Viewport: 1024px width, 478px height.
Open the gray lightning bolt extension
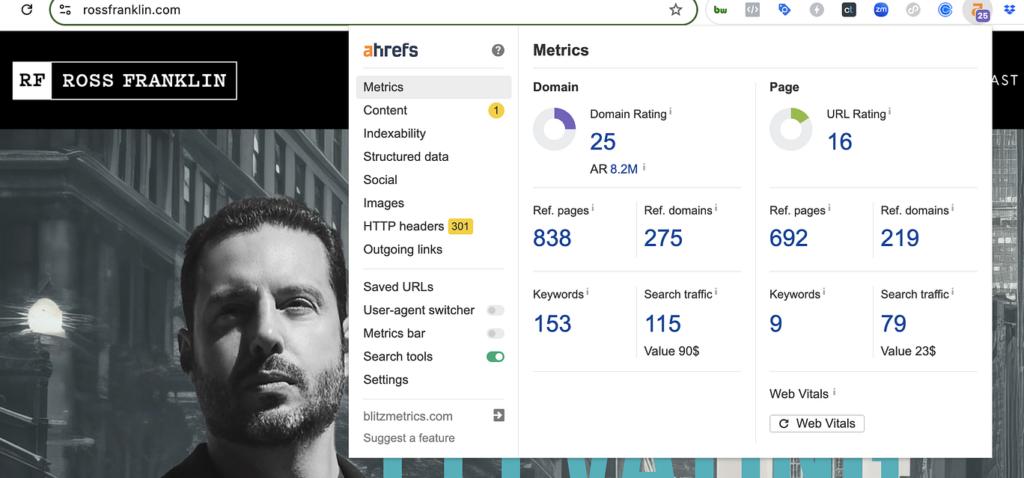coord(817,10)
